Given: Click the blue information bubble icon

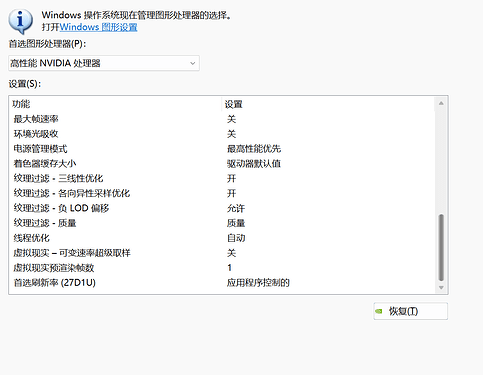Looking at the screenshot, I should point(20,21).
